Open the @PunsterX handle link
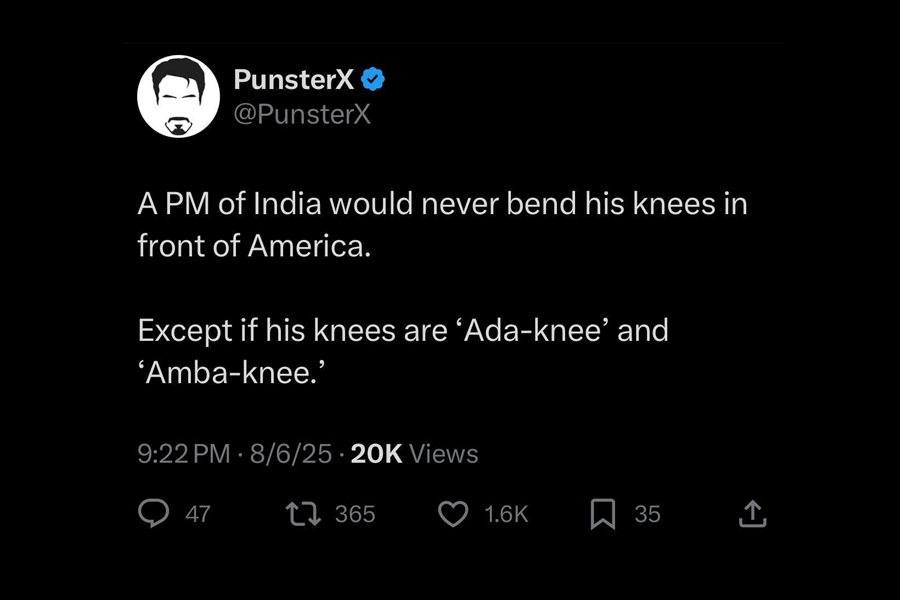900x600 pixels. pyautogui.click(x=301, y=114)
